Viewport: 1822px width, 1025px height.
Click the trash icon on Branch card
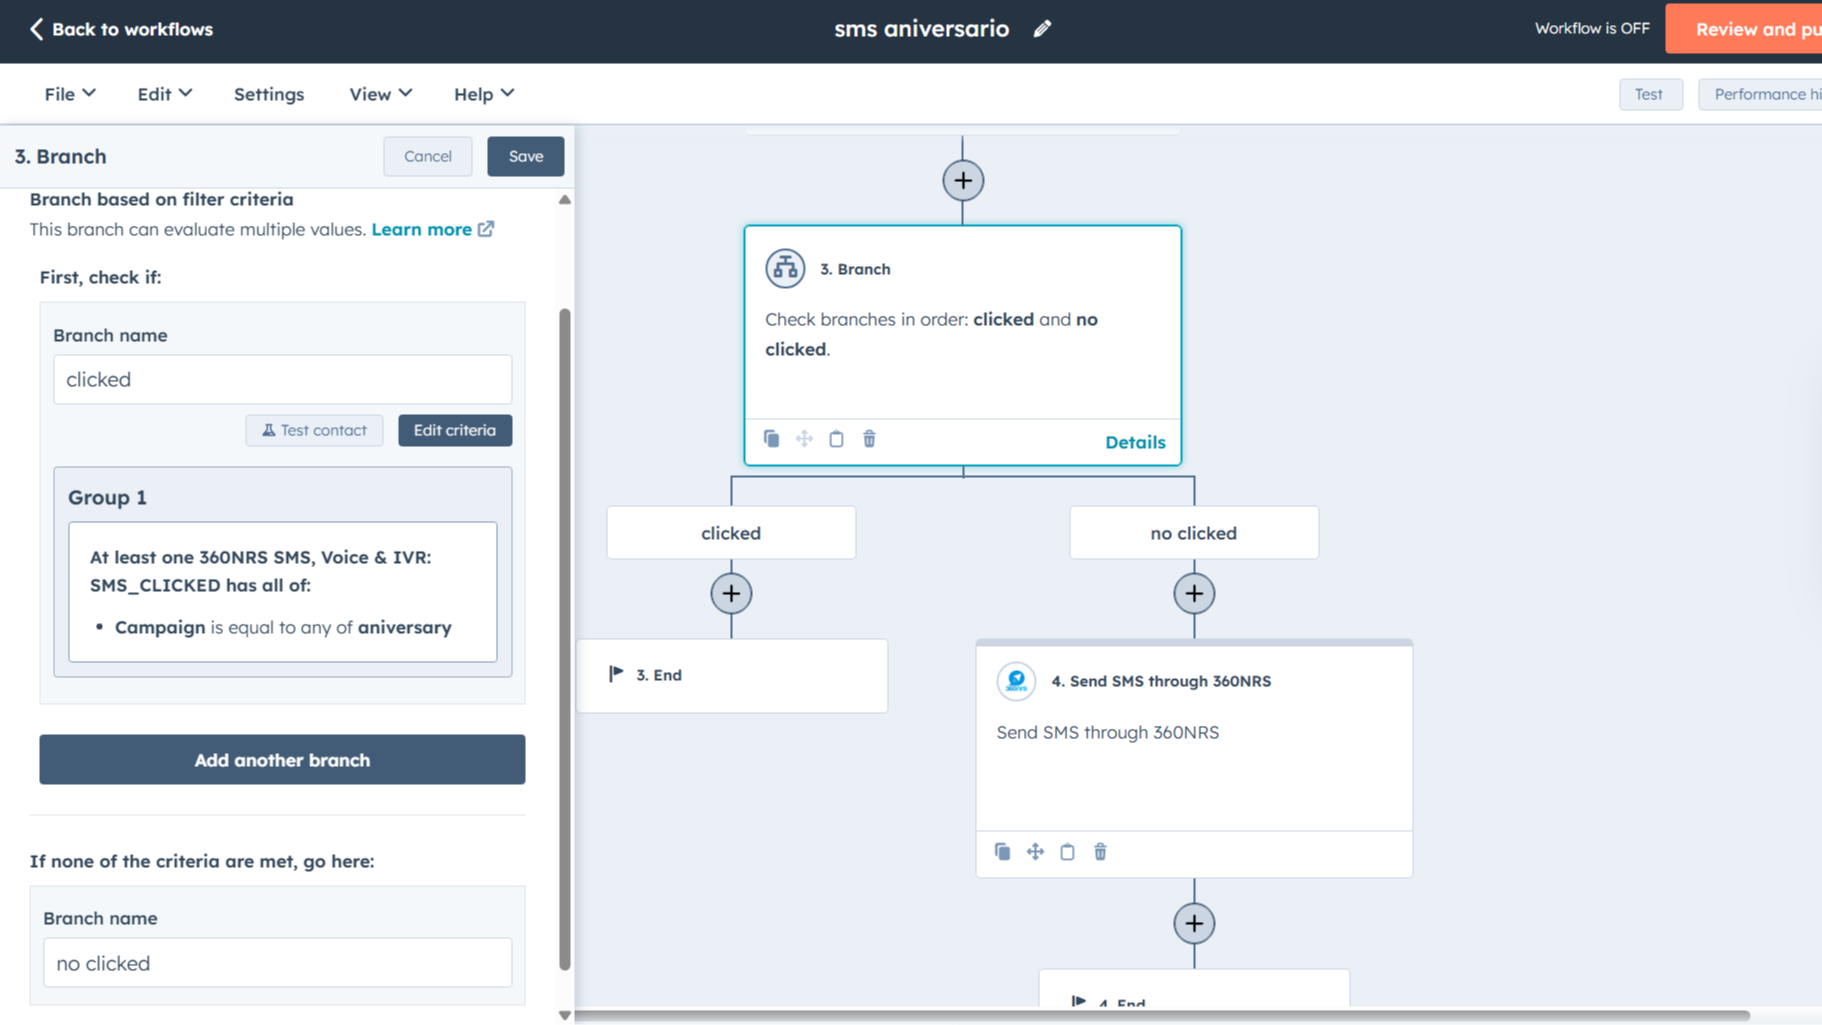pyautogui.click(x=869, y=439)
